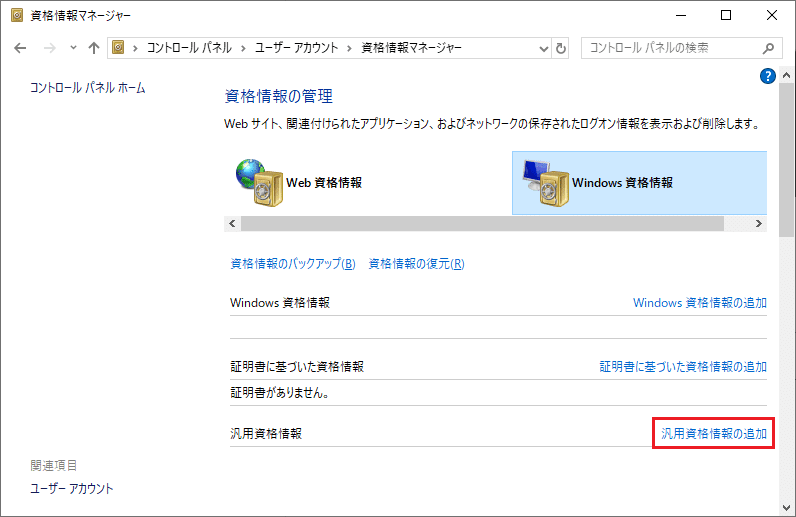Screen dimensions: 796x517
Task: Close the 資格情報マネージャー window
Action: [x=772, y=15]
